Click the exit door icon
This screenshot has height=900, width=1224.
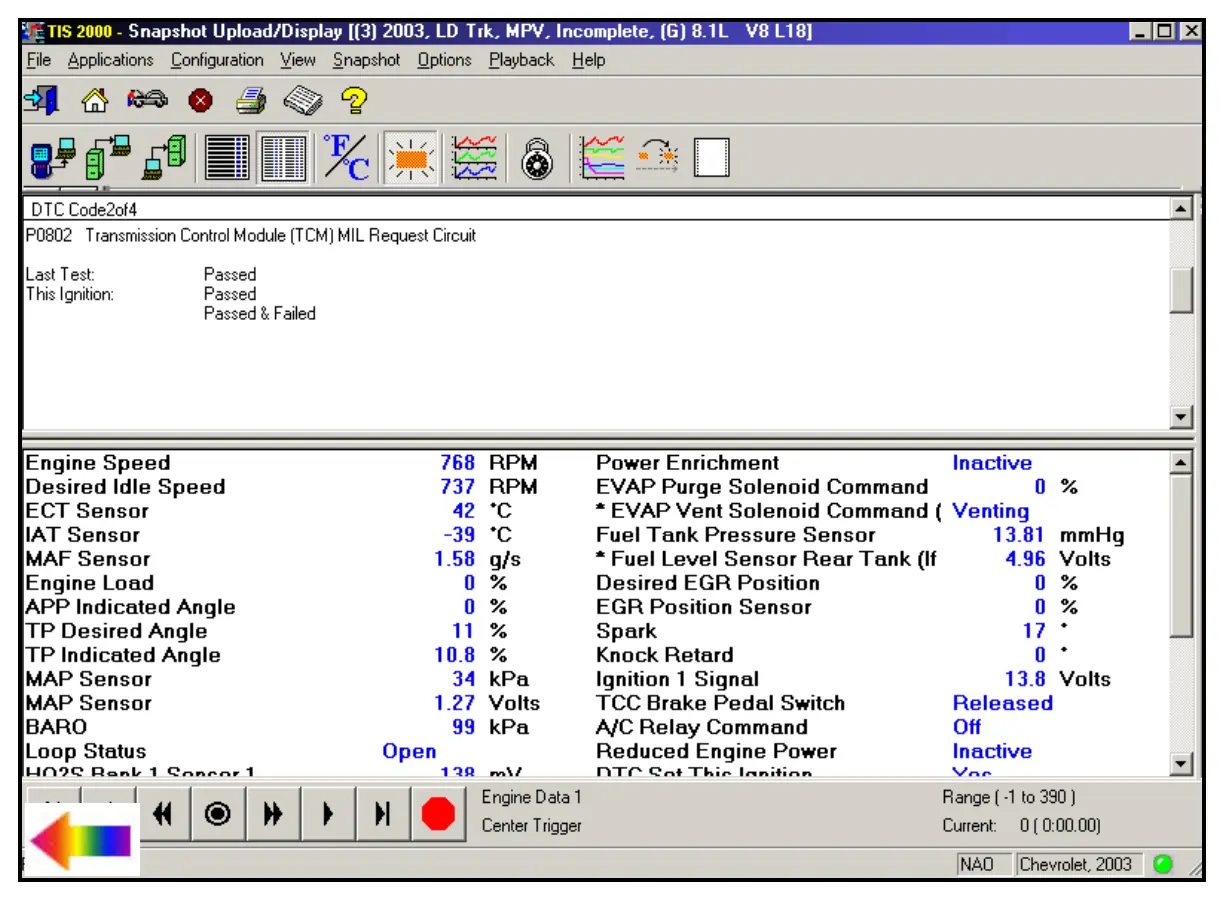point(41,100)
